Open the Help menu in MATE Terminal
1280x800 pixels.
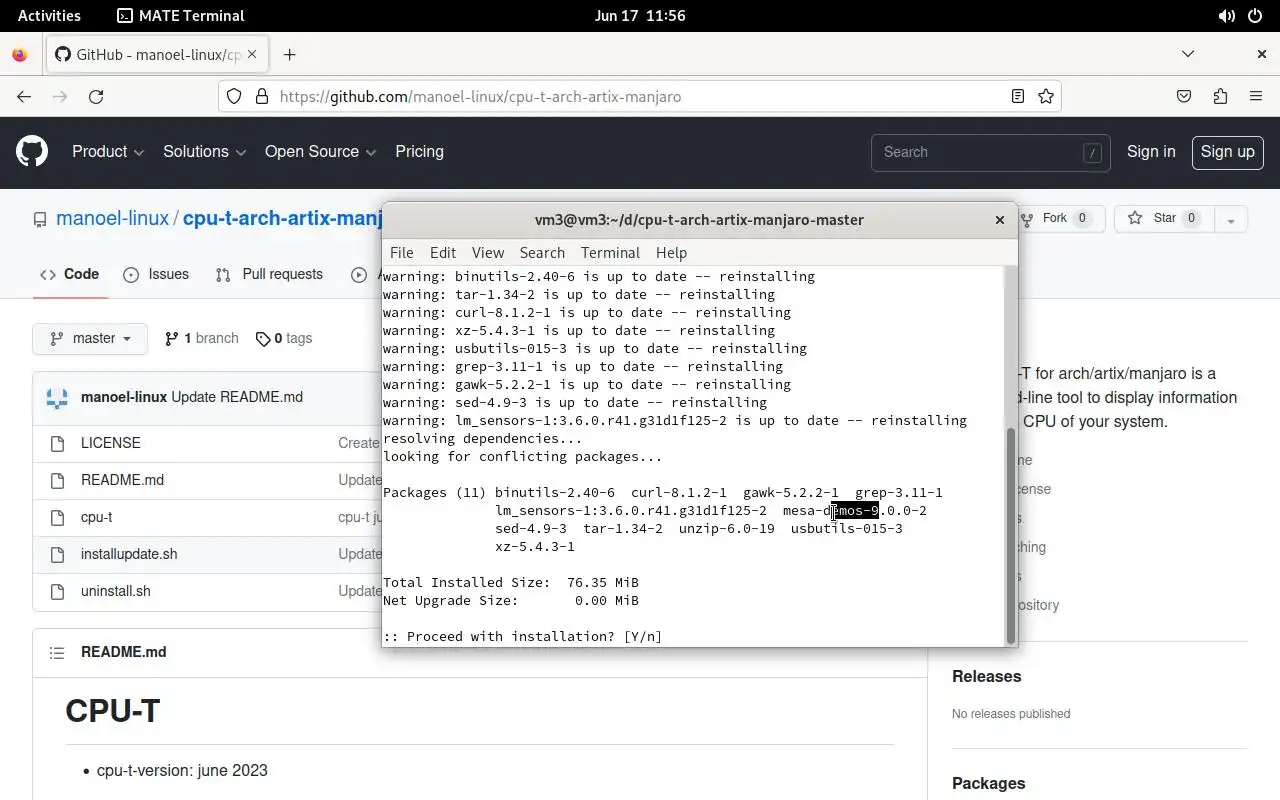[x=671, y=253]
